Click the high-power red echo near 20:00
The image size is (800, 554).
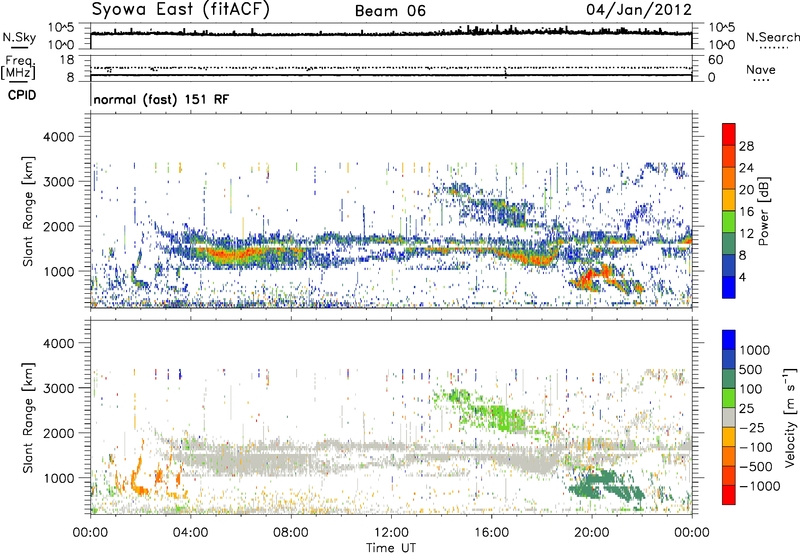pos(588,277)
